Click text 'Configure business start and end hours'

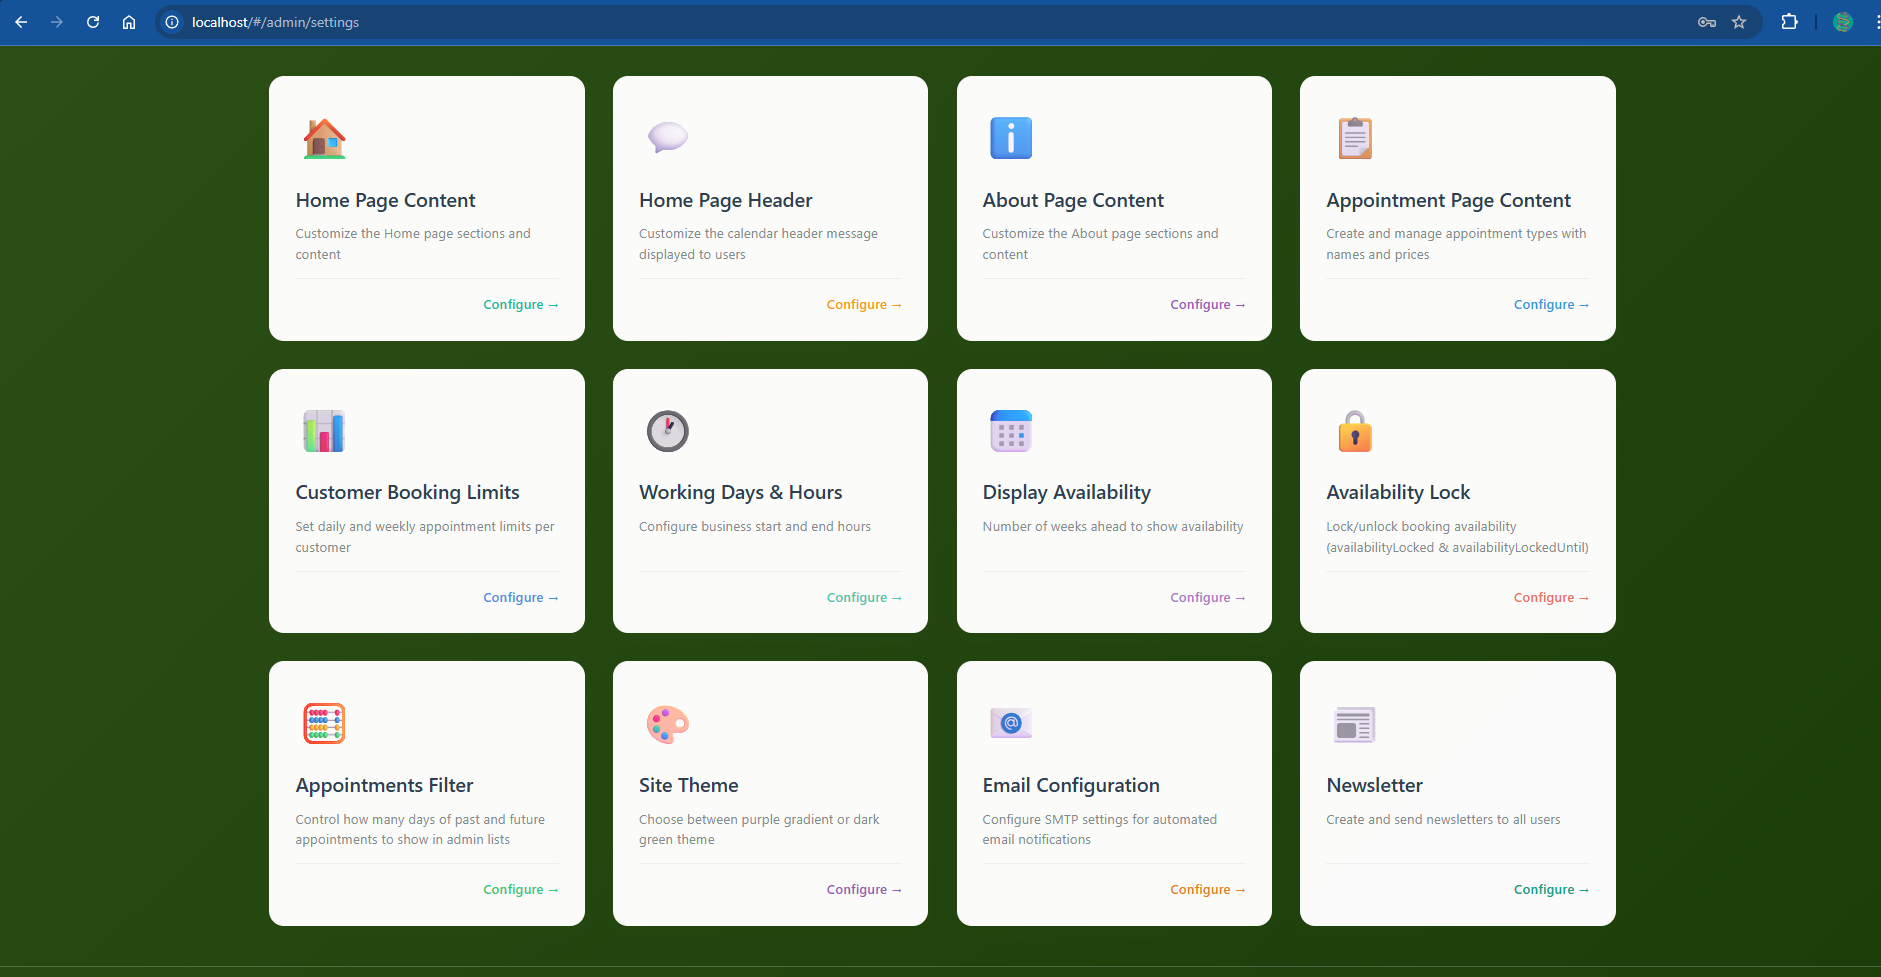point(755,527)
